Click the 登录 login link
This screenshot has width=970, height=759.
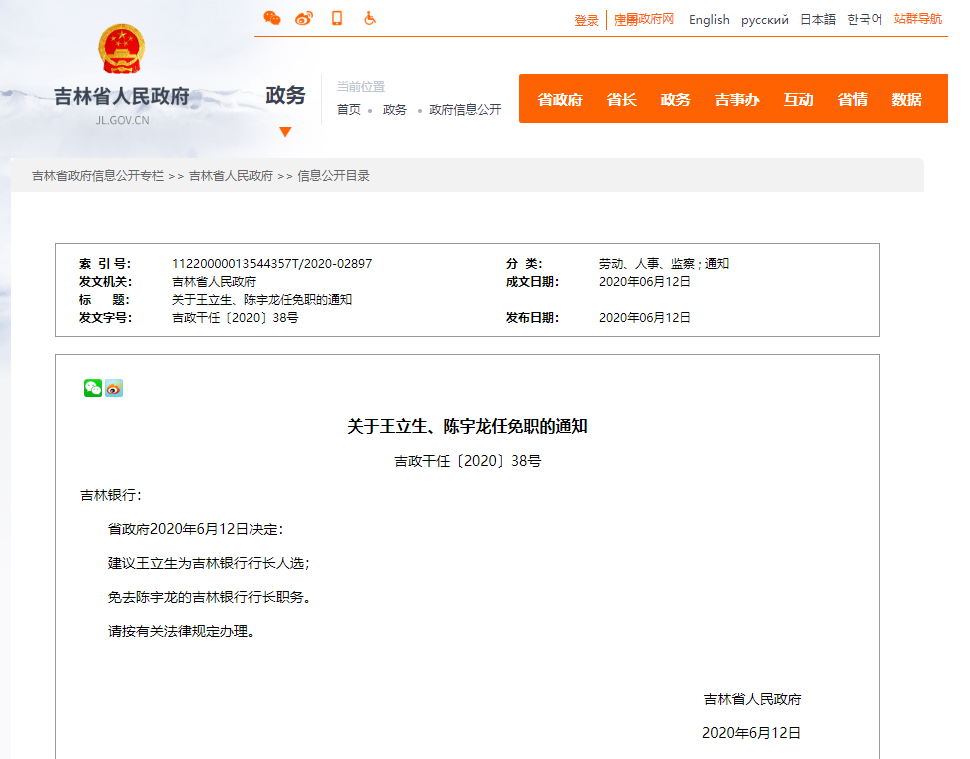point(586,20)
